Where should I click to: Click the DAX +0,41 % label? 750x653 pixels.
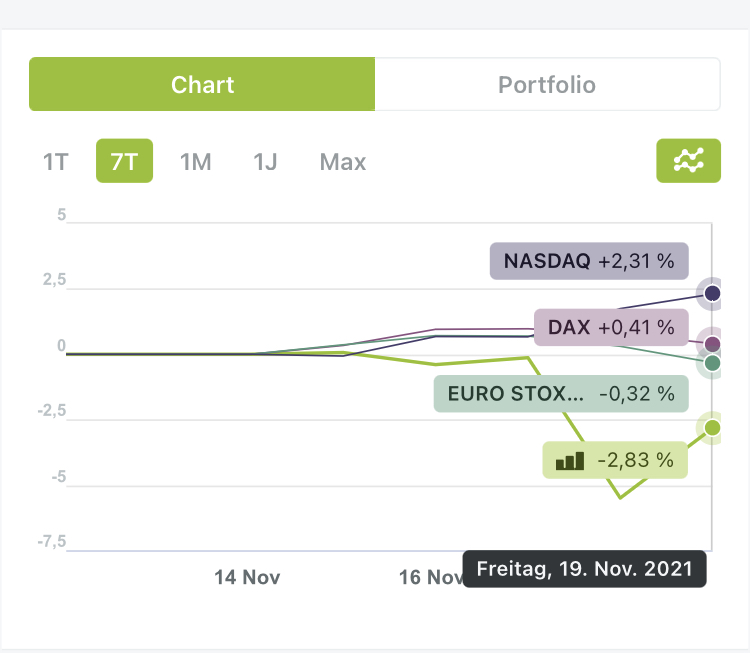[x=611, y=327]
